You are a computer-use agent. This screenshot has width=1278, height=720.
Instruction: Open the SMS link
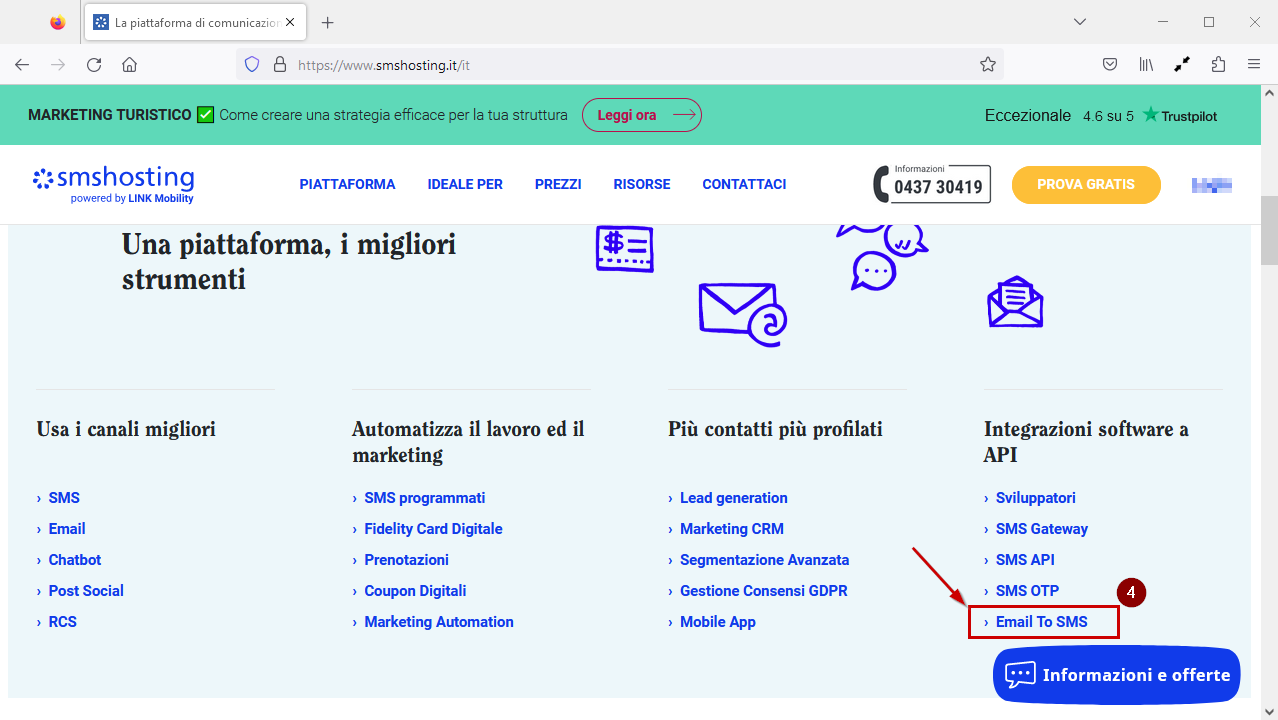(x=64, y=498)
